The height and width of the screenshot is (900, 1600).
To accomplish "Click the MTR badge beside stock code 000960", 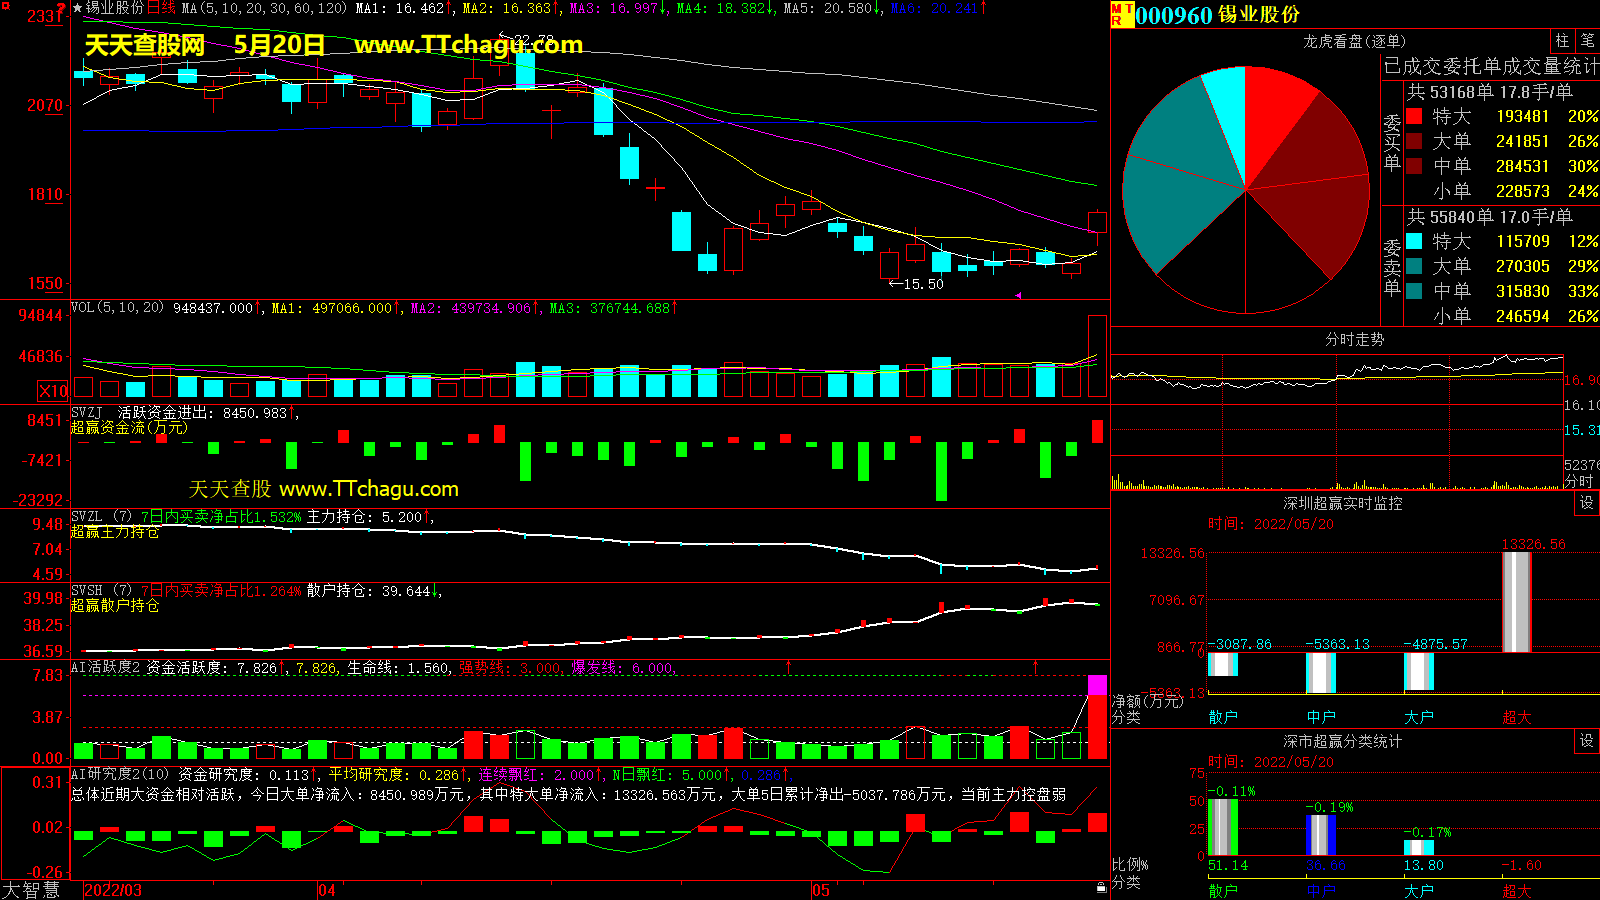I will (x=1122, y=14).
